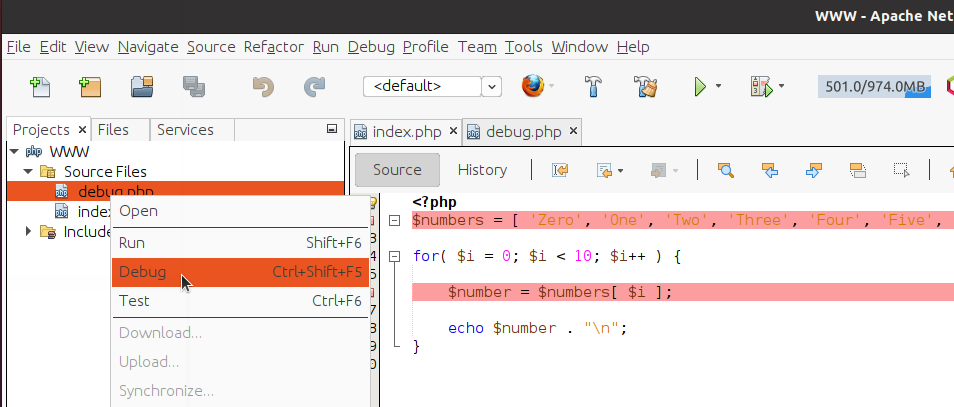Open the Help menu

point(633,47)
